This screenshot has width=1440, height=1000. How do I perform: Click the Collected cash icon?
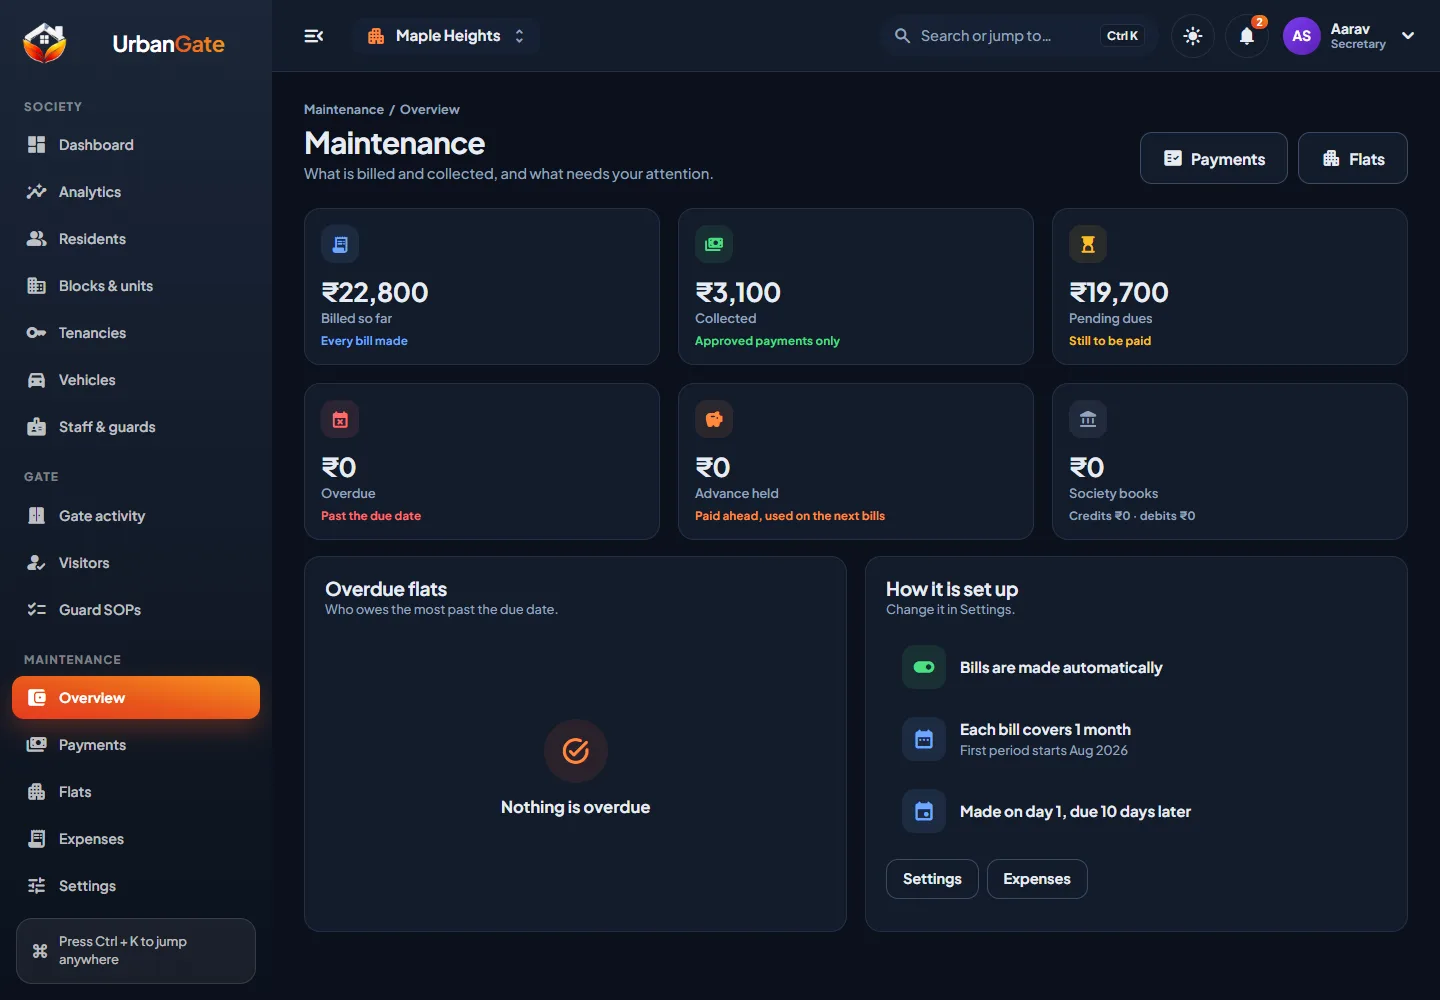click(x=714, y=244)
